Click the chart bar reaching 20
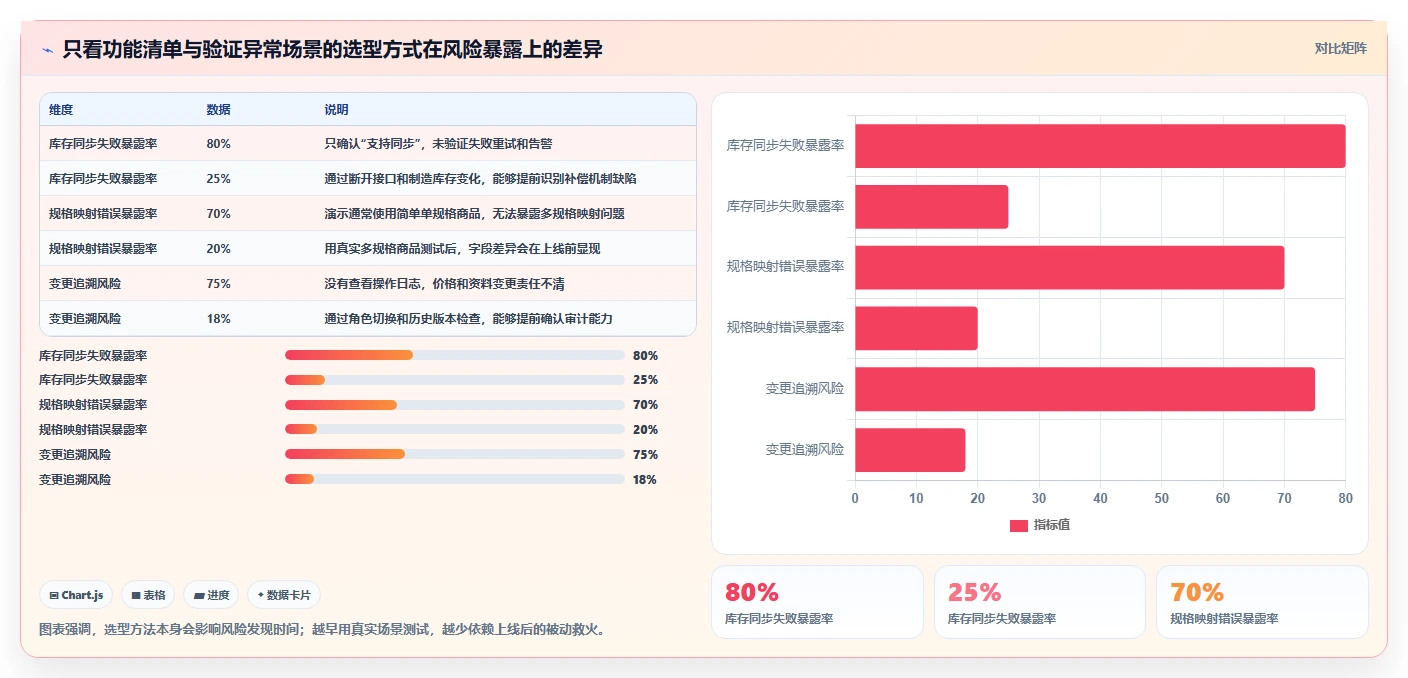 click(916, 328)
